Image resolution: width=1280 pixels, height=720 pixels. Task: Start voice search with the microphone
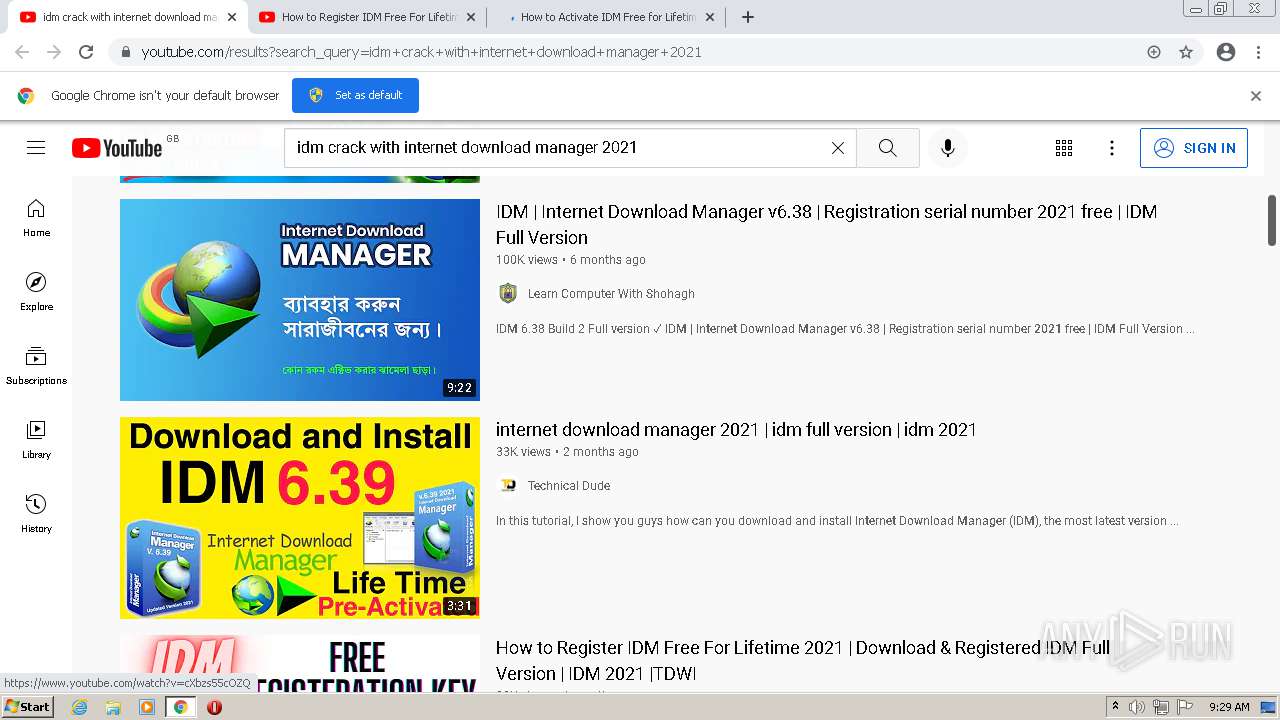pos(948,148)
